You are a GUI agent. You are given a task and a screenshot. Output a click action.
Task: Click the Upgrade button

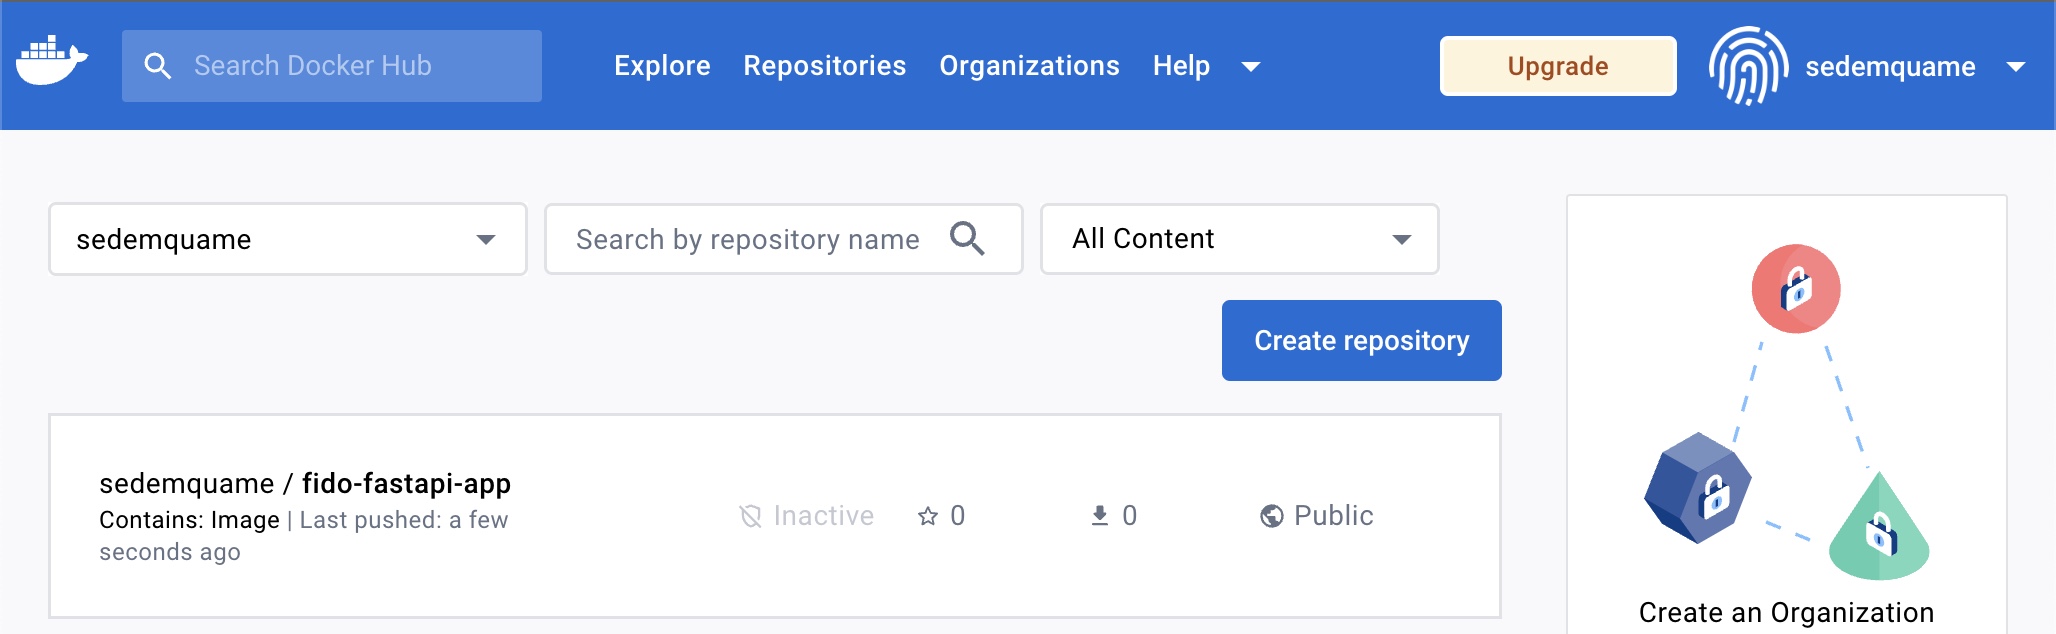click(x=1558, y=66)
